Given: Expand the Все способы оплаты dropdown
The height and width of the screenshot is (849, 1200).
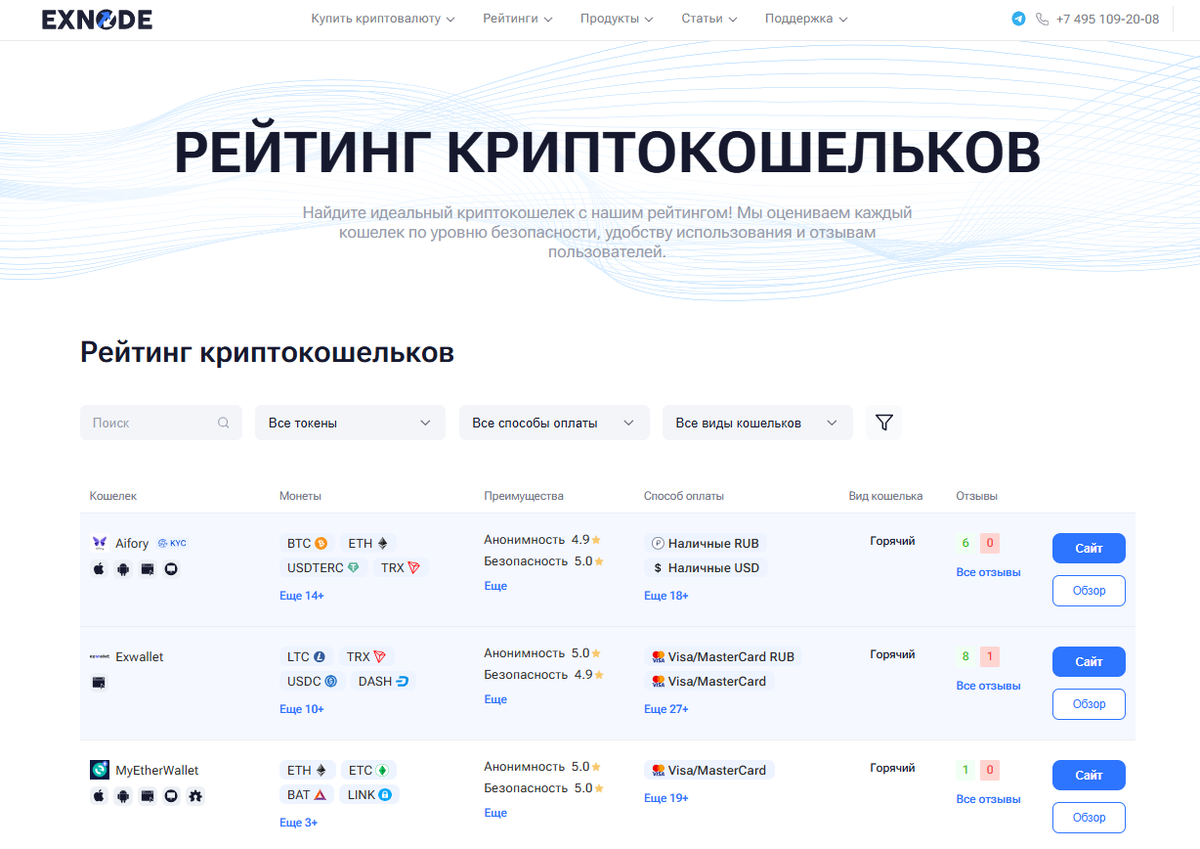Looking at the screenshot, I should [554, 422].
